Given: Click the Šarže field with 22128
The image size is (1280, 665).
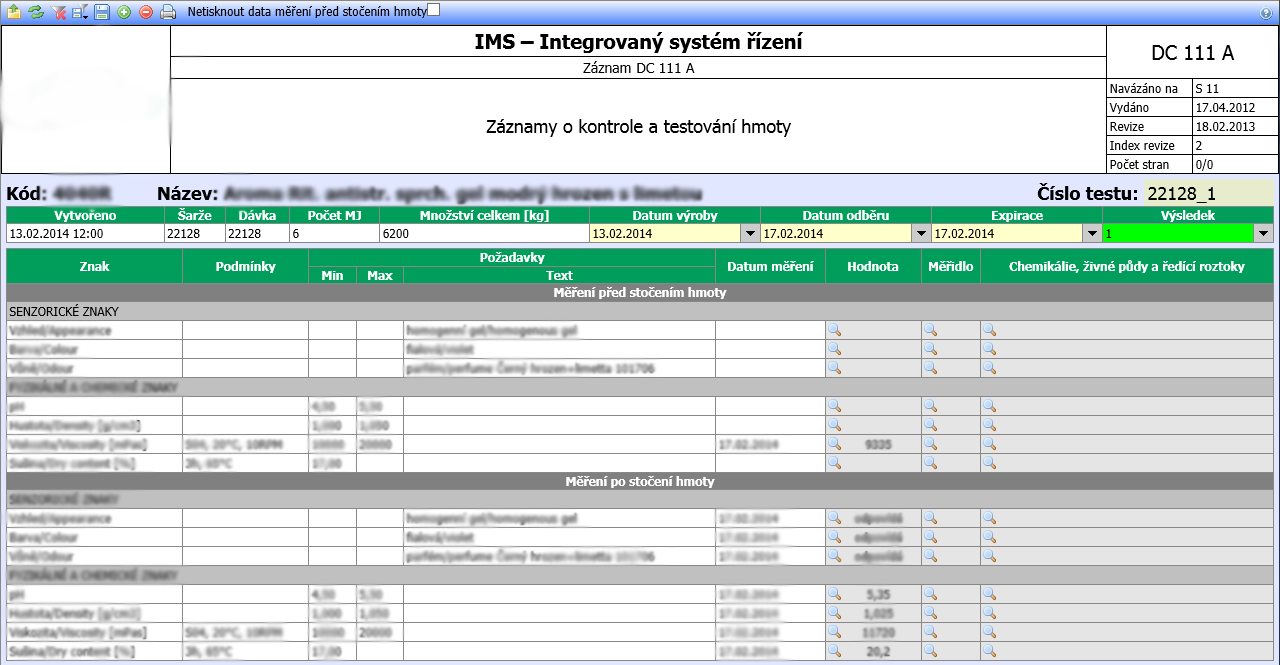Looking at the screenshot, I should tap(194, 233).
